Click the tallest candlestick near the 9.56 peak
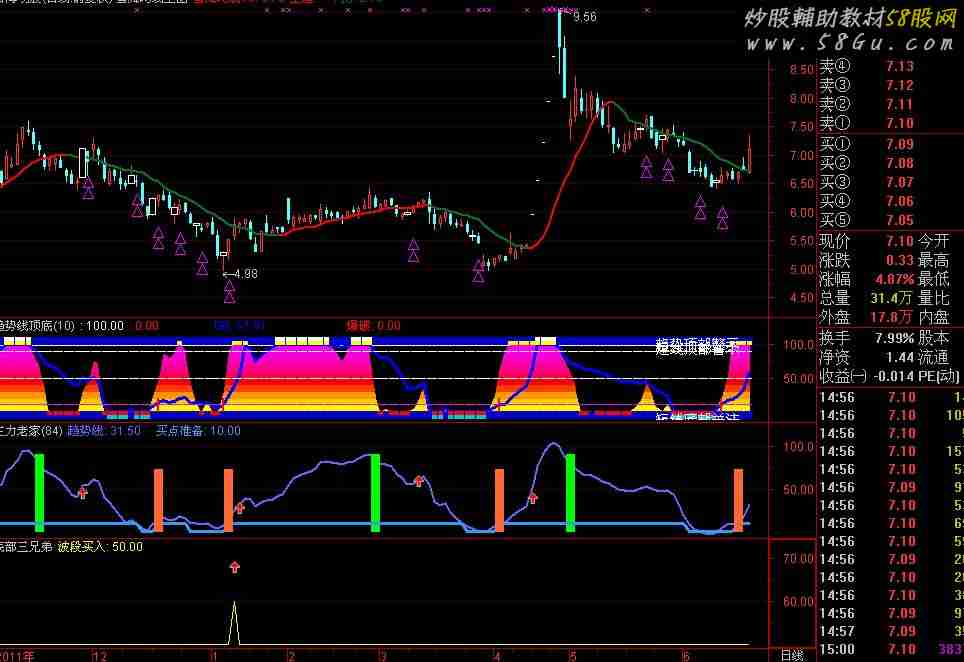 tap(561, 45)
